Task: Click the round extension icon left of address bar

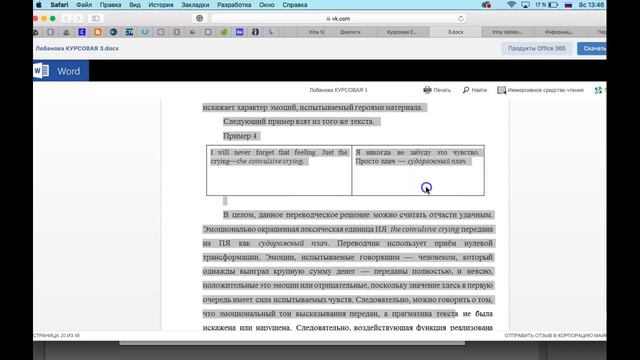Action: (x=200, y=18)
